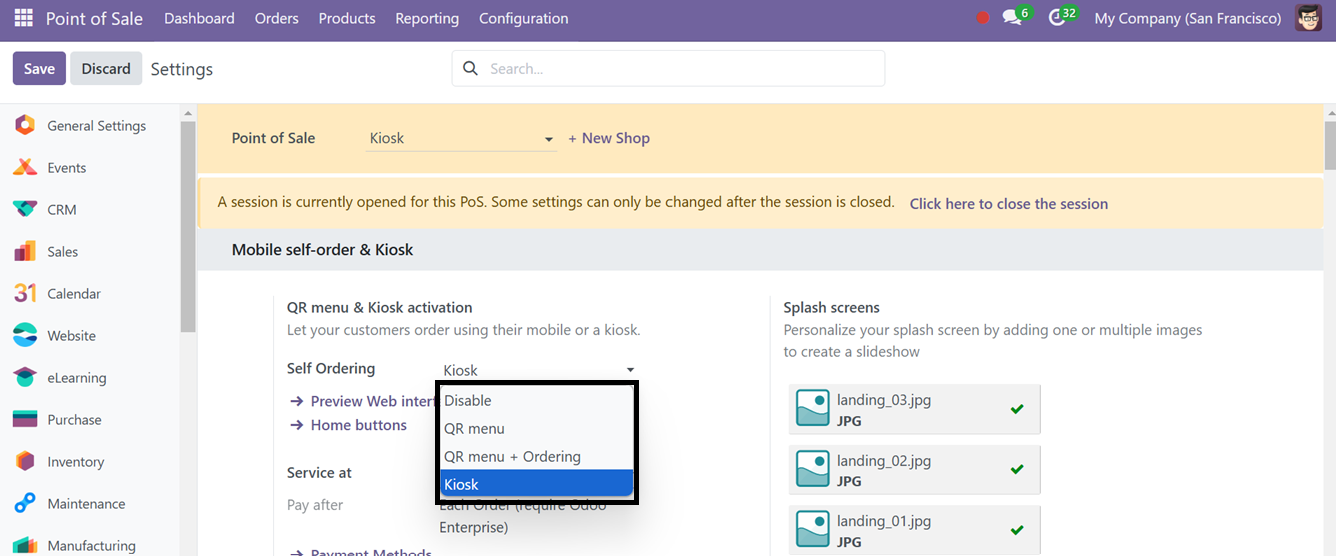Open the Home buttons link
Viewport: 1336px width, 556px height.
point(348,425)
